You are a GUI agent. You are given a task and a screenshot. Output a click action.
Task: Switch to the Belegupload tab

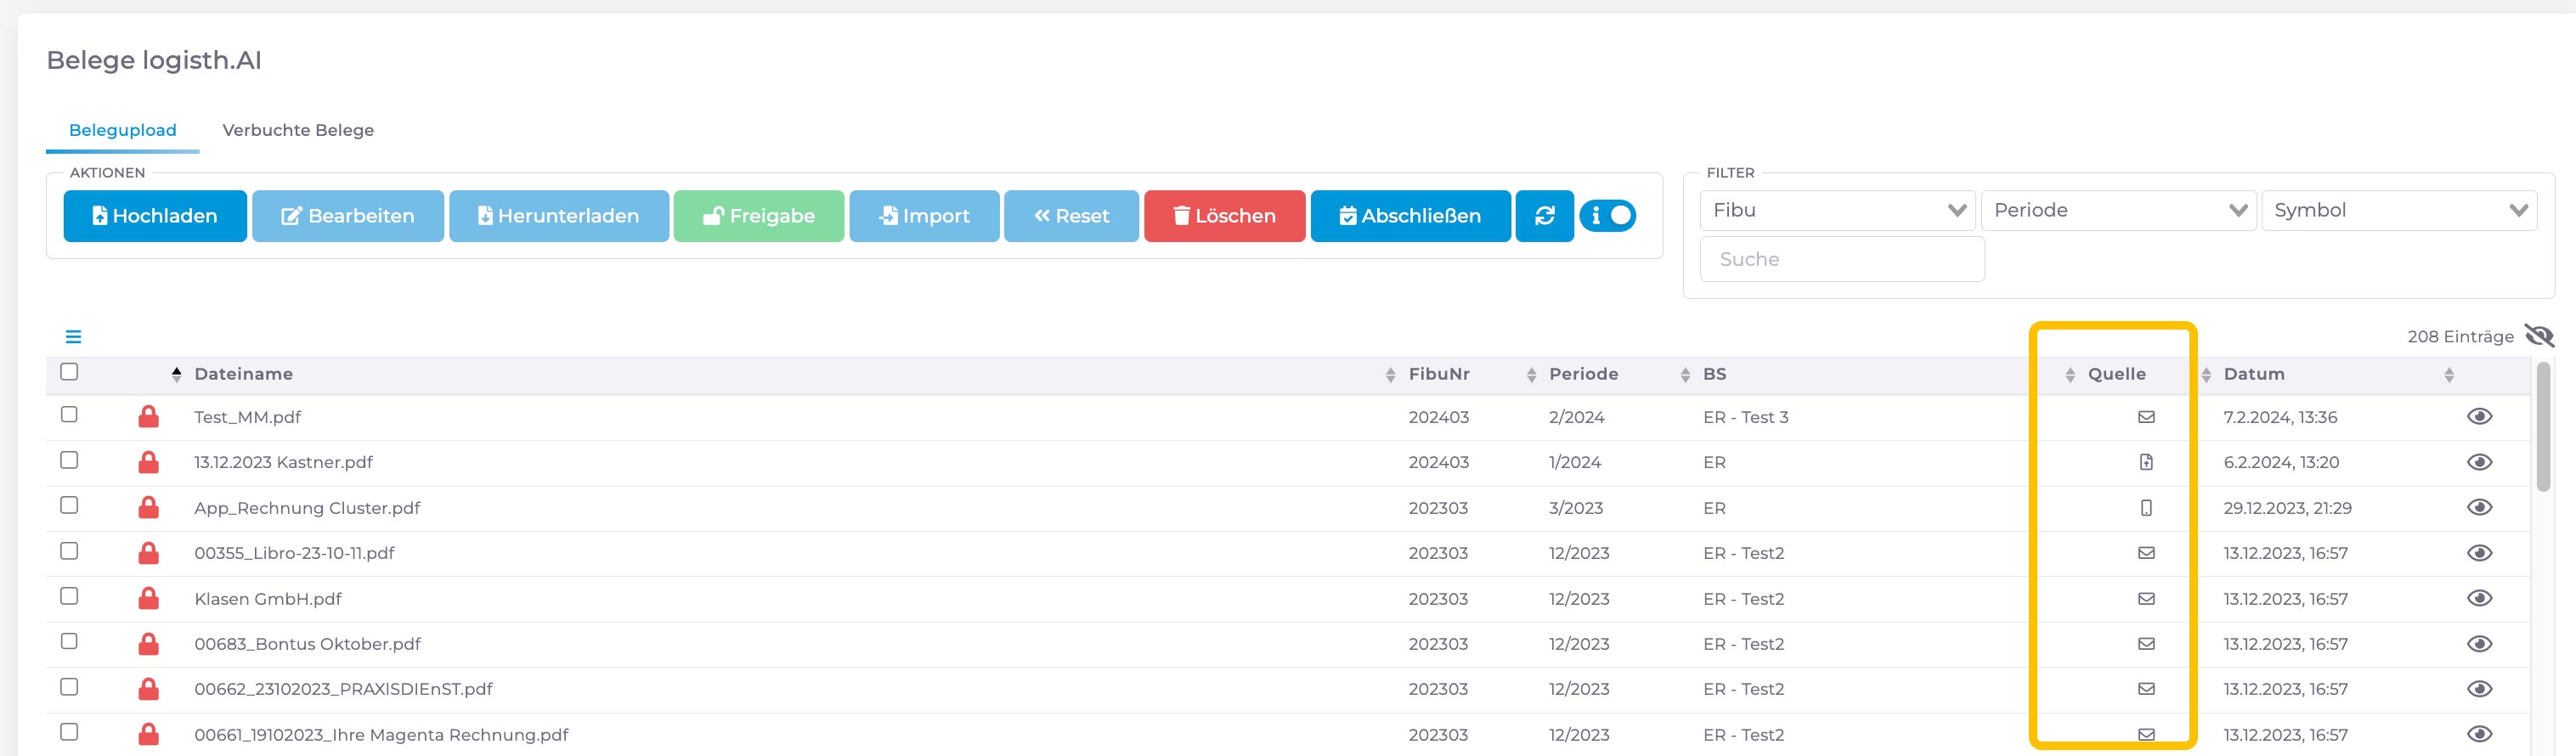point(122,130)
